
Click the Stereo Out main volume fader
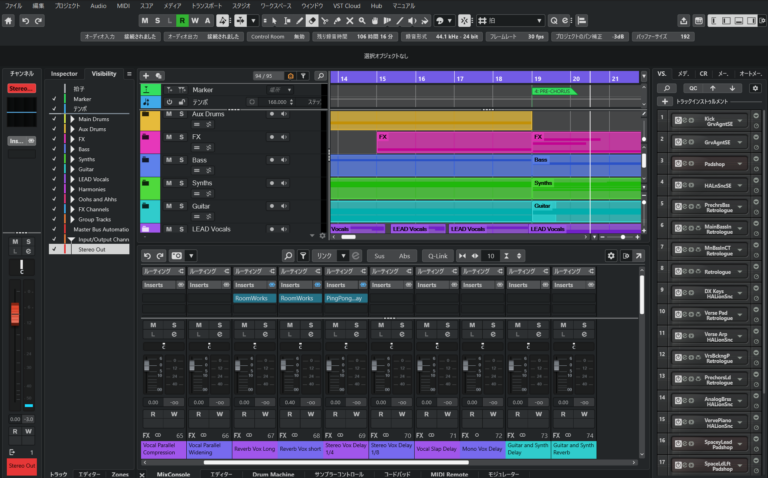15,313
